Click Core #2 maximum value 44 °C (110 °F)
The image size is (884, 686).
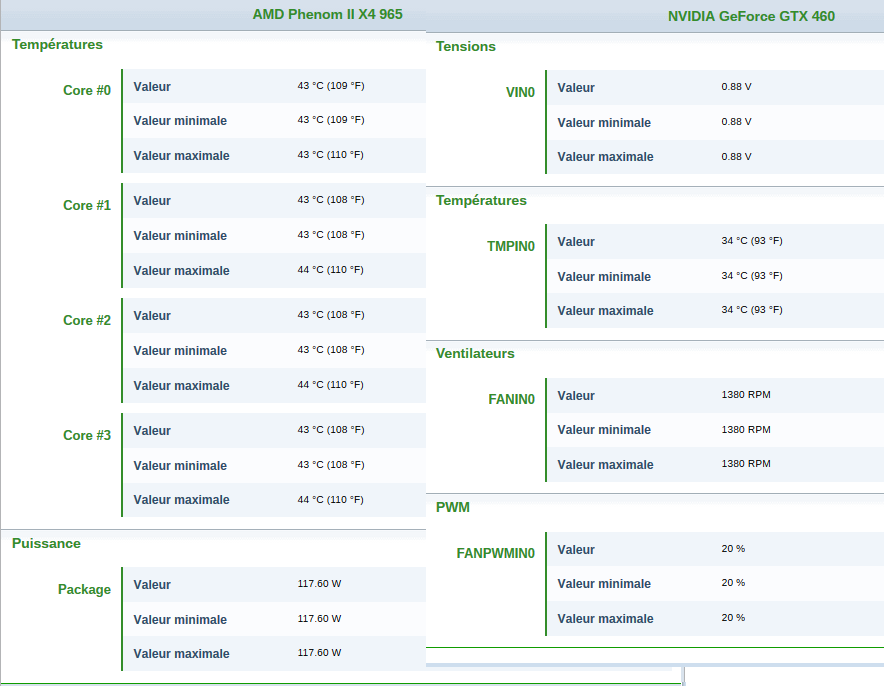click(330, 384)
